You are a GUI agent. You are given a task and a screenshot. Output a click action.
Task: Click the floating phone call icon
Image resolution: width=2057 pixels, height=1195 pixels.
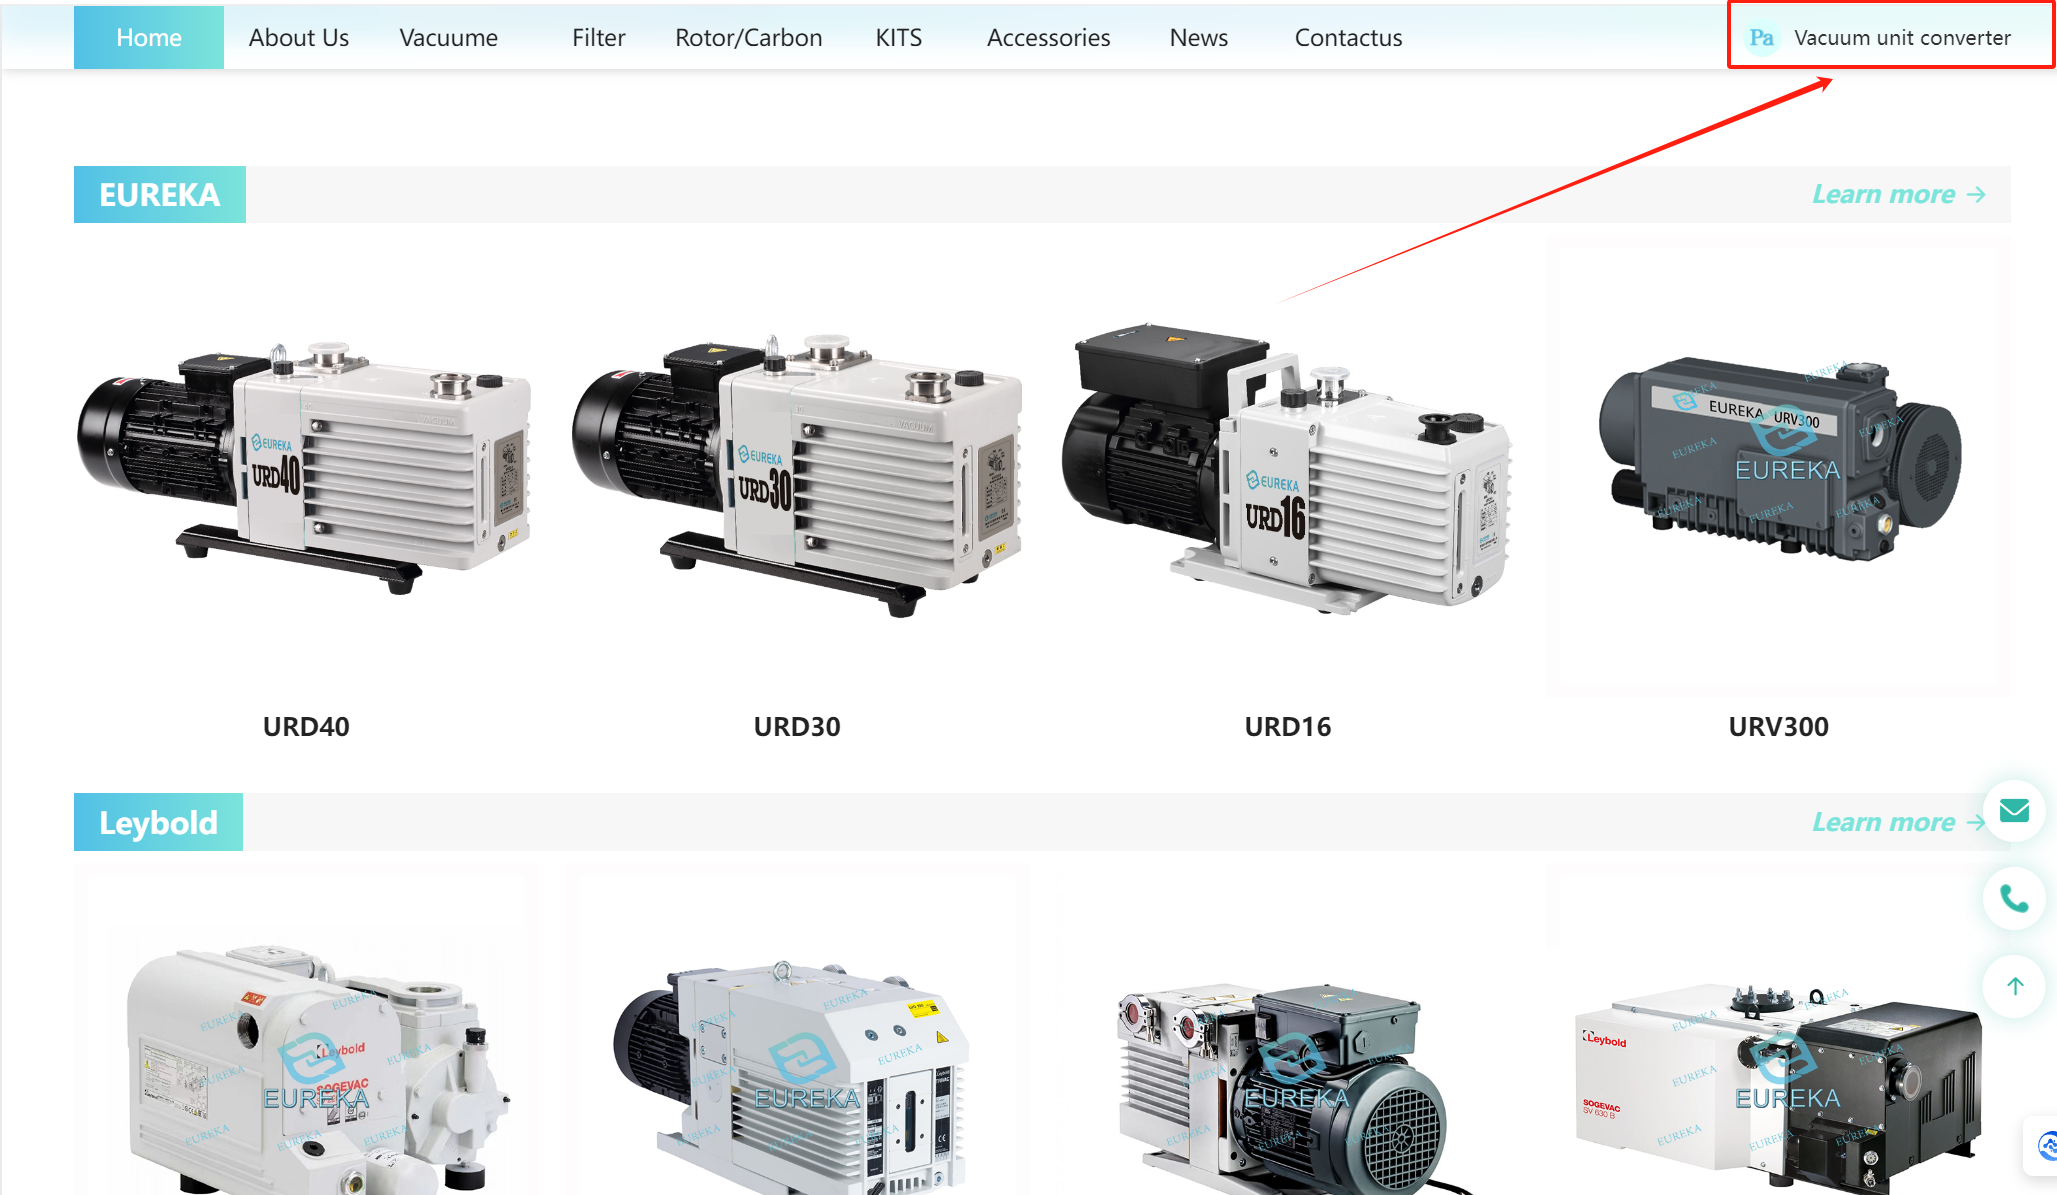point(2013,899)
